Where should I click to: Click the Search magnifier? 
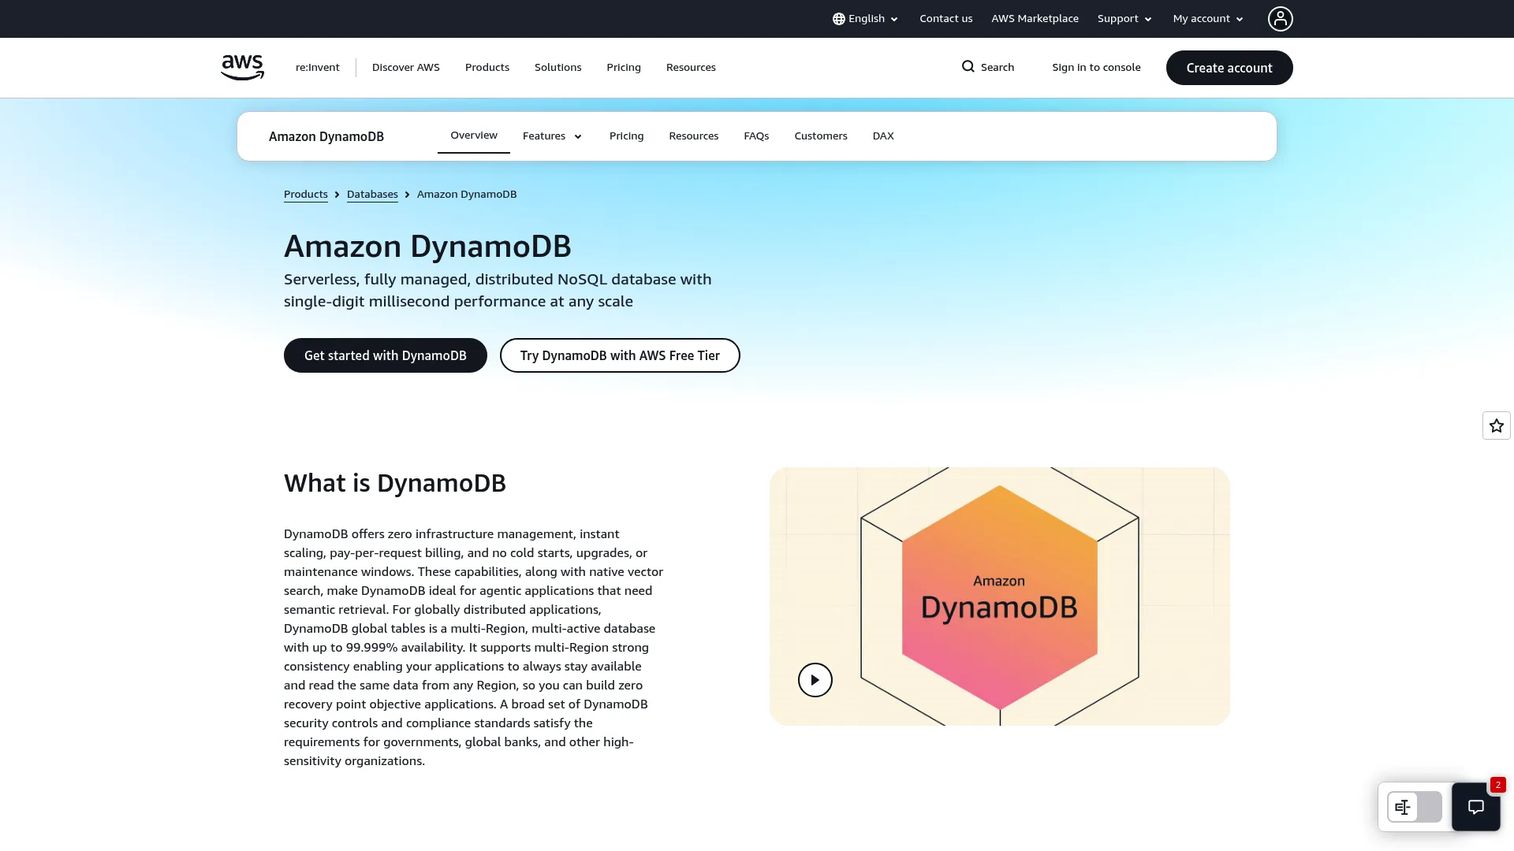[968, 67]
